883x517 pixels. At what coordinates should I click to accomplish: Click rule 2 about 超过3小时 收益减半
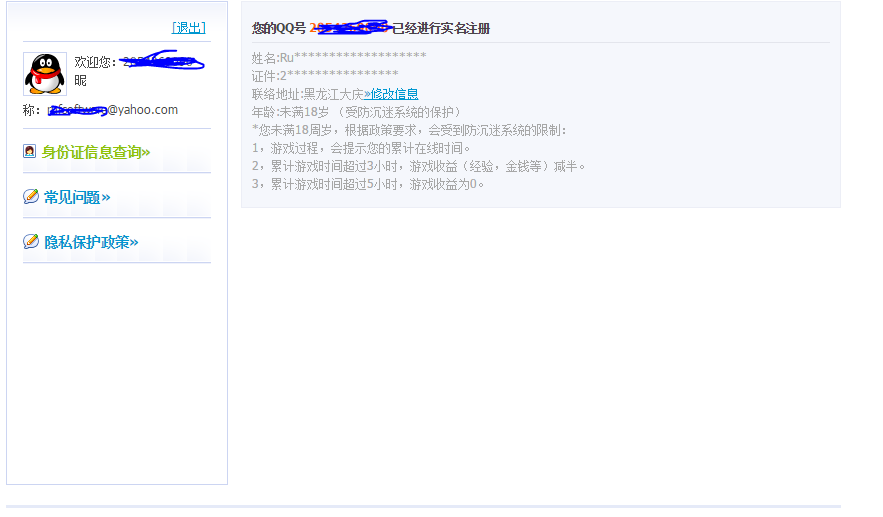tap(418, 166)
